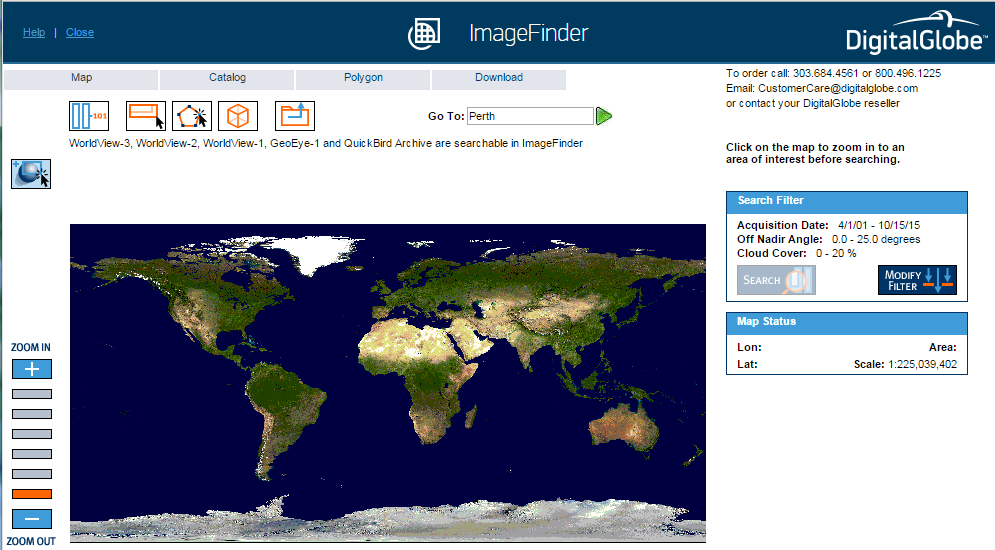995x550 pixels.
Task: Click the Zoom Out minus button
Action: click(32, 519)
